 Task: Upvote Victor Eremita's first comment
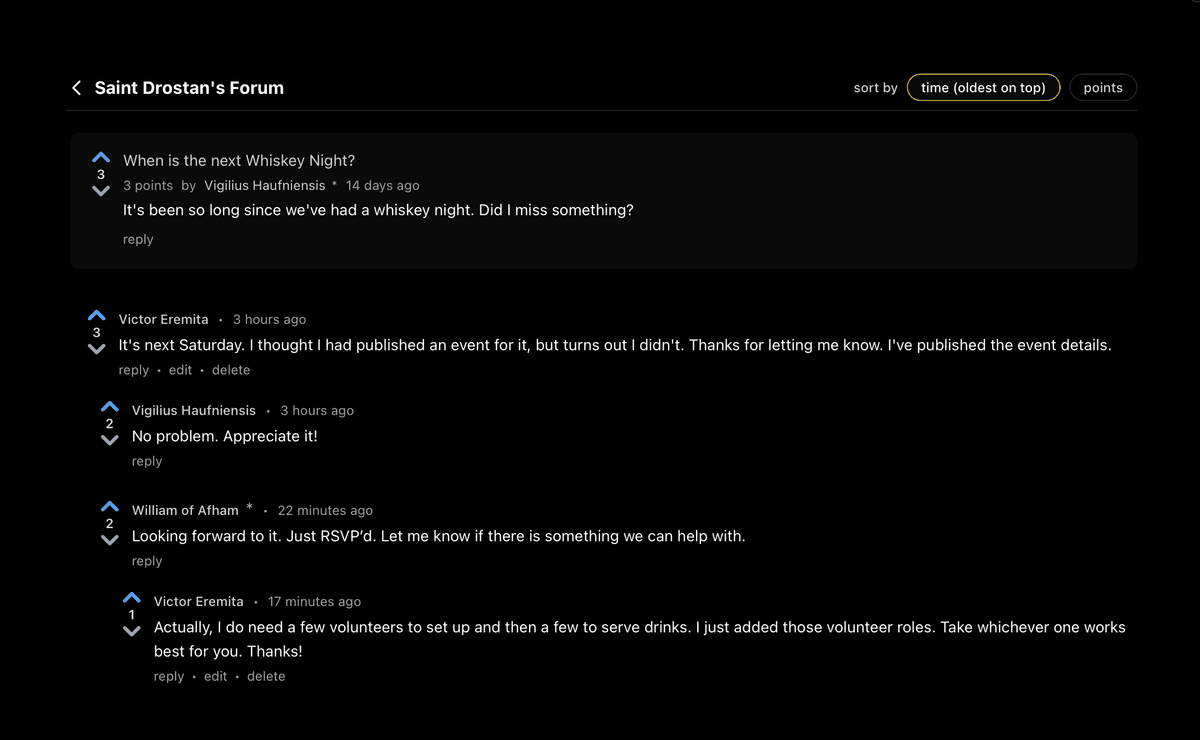click(96, 315)
